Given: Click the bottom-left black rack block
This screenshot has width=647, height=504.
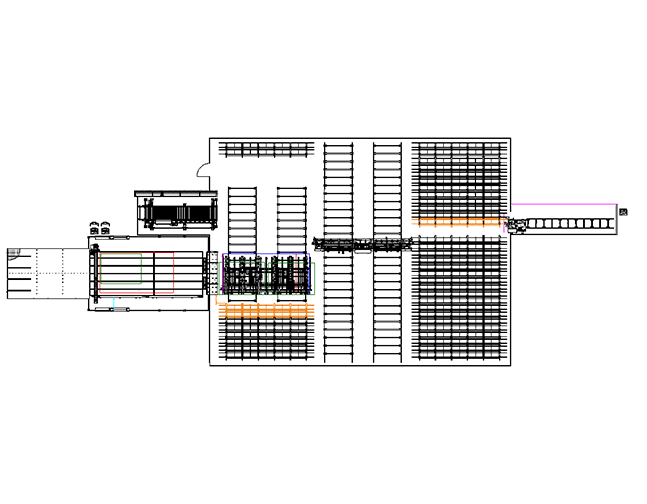Looking at the screenshot, I should 265,340.
